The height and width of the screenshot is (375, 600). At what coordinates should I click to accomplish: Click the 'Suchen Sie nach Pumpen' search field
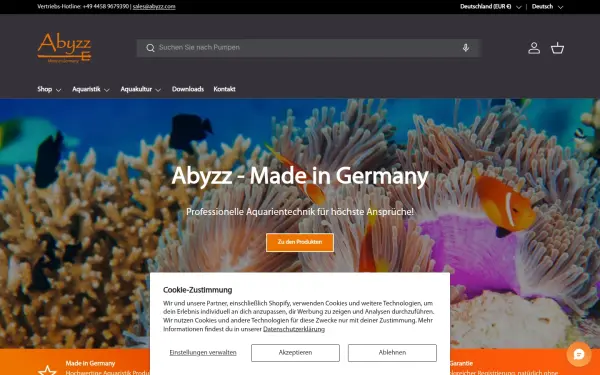coord(308,48)
